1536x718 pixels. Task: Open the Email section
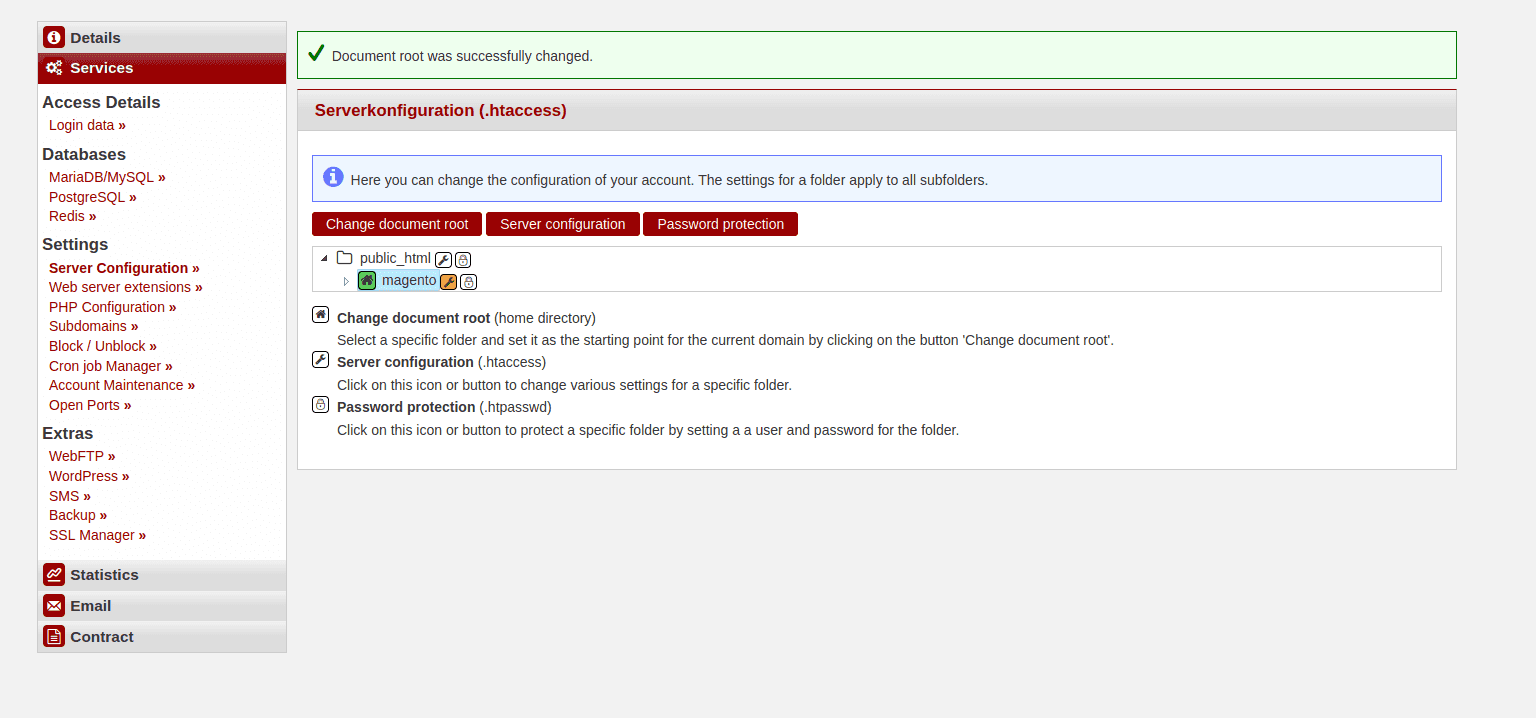90,605
